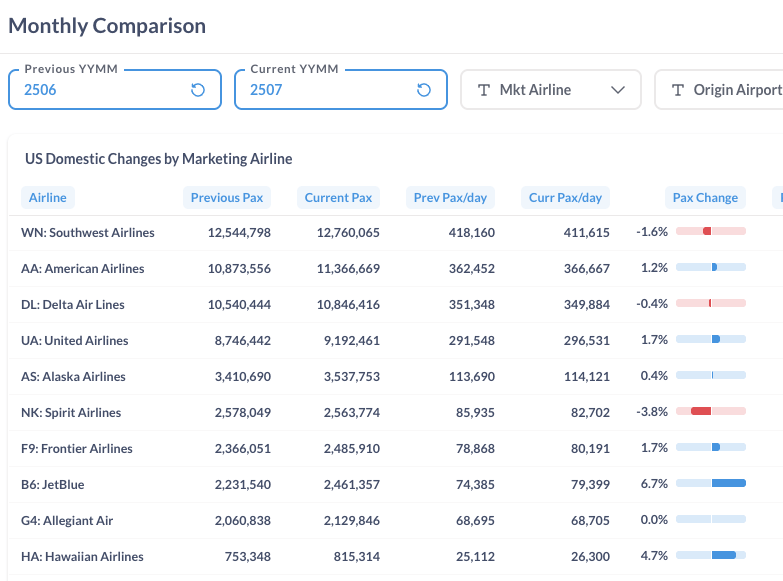Sort by the Current Pax column header
Viewport: 783px width, 581px height.
[x=338, y=197]
